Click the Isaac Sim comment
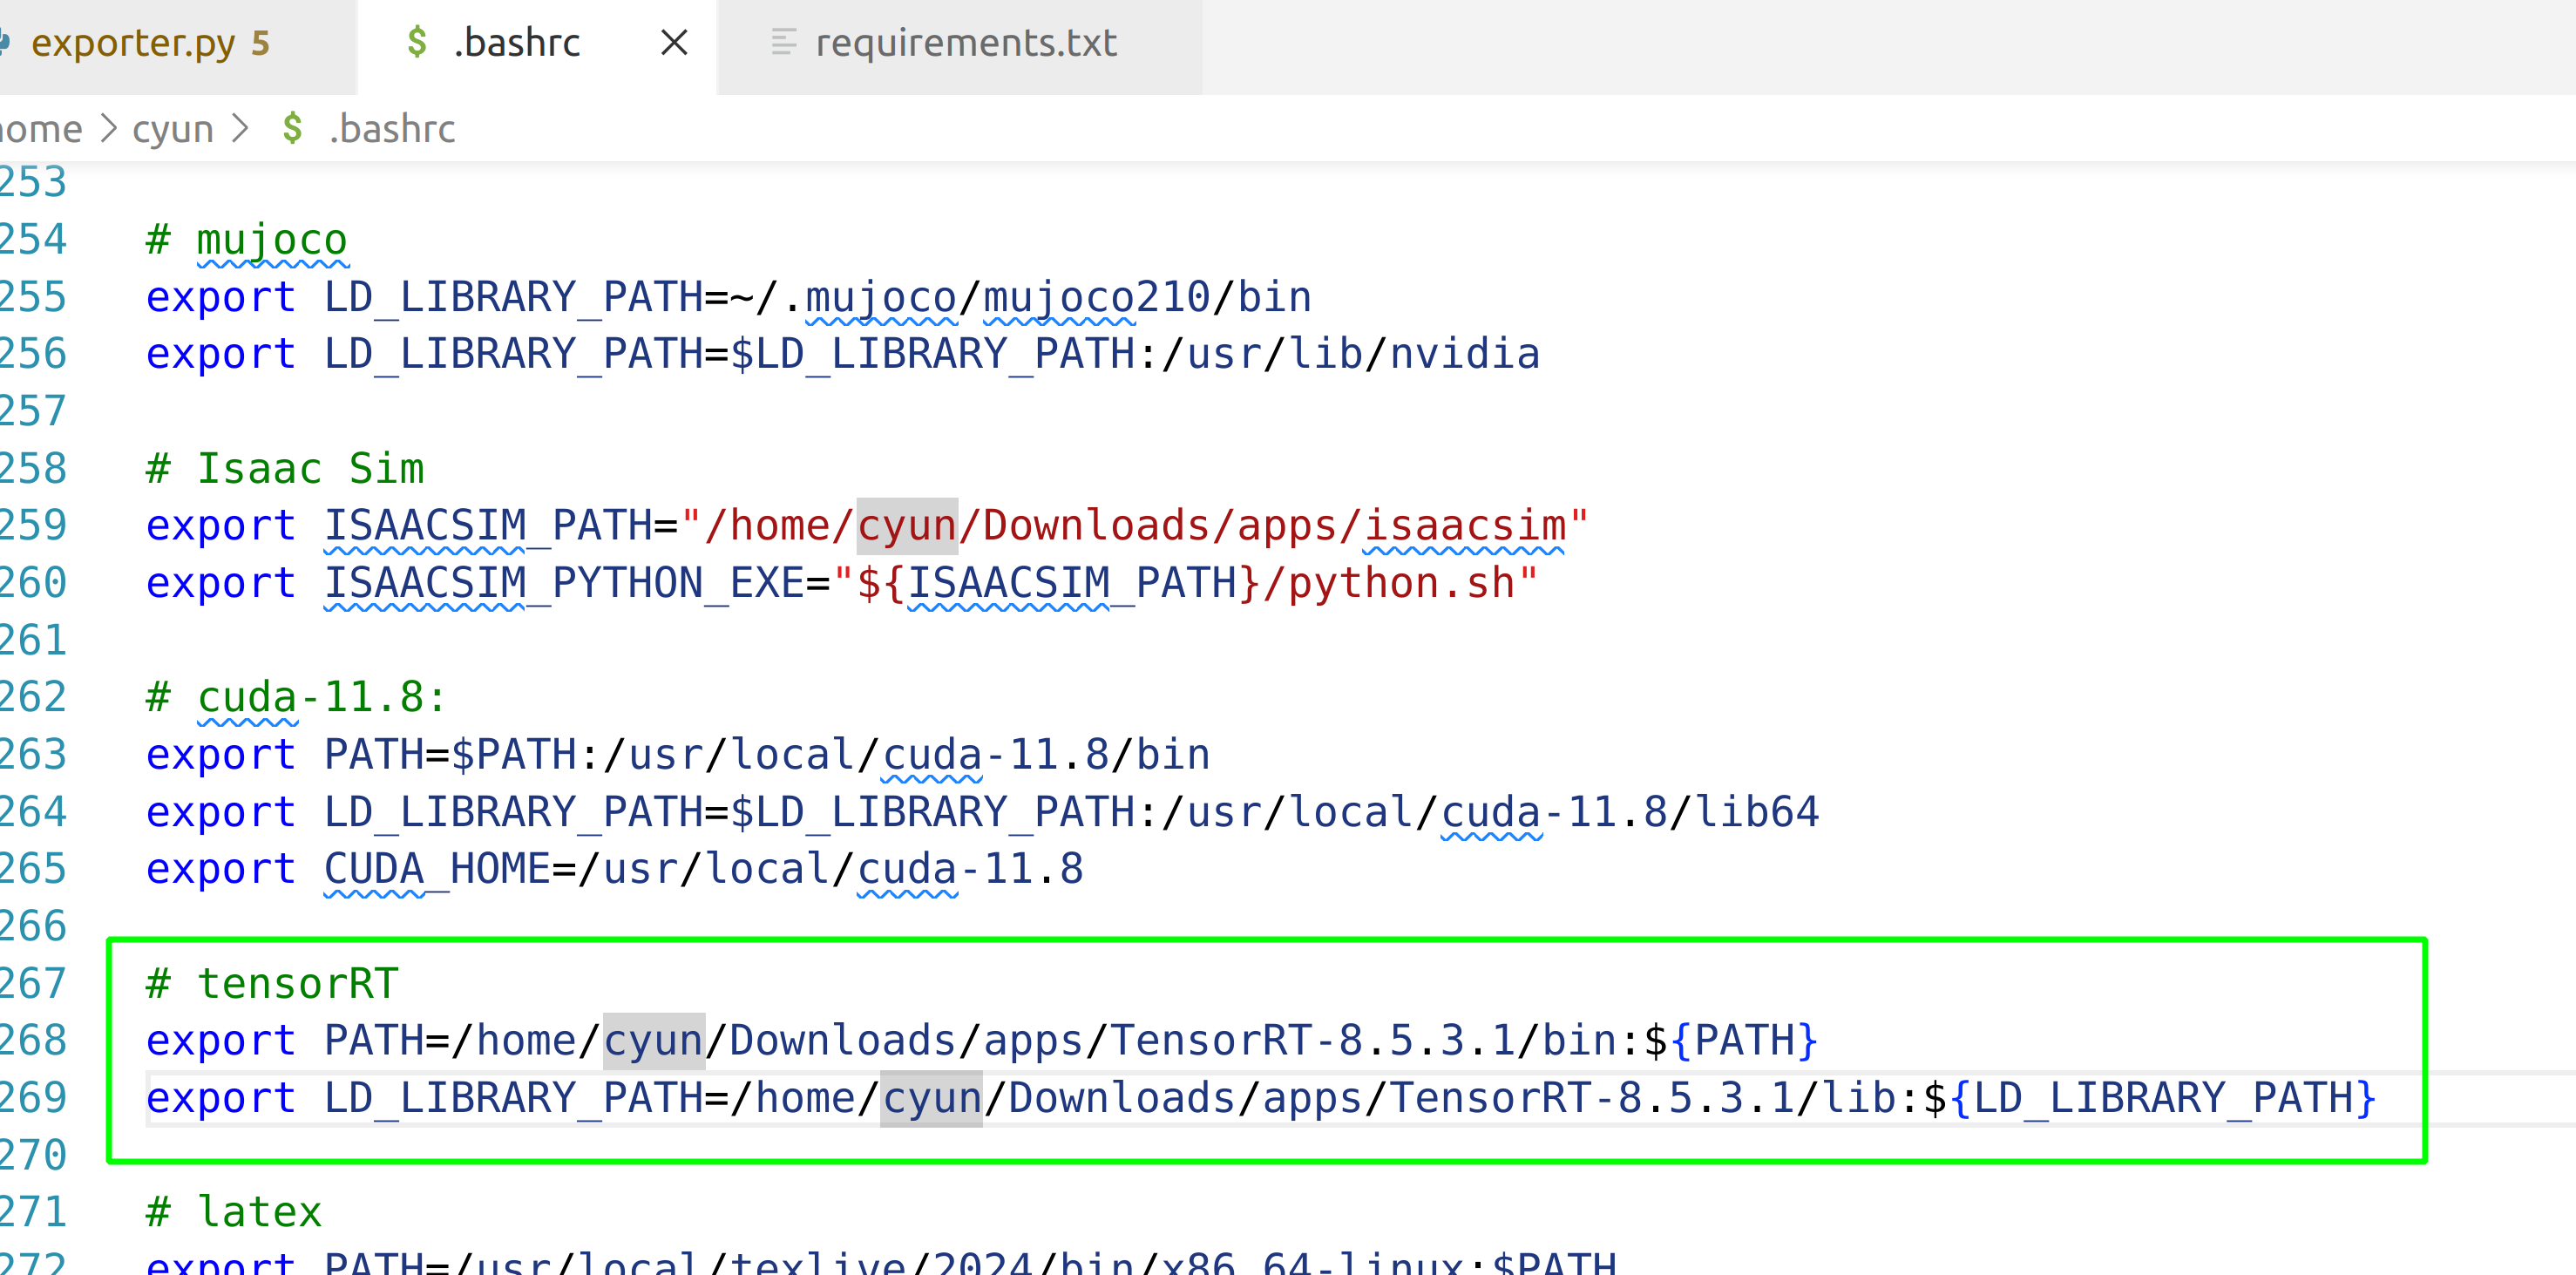Viewport: 2576px width, 1275px height. tap(310, 468)
